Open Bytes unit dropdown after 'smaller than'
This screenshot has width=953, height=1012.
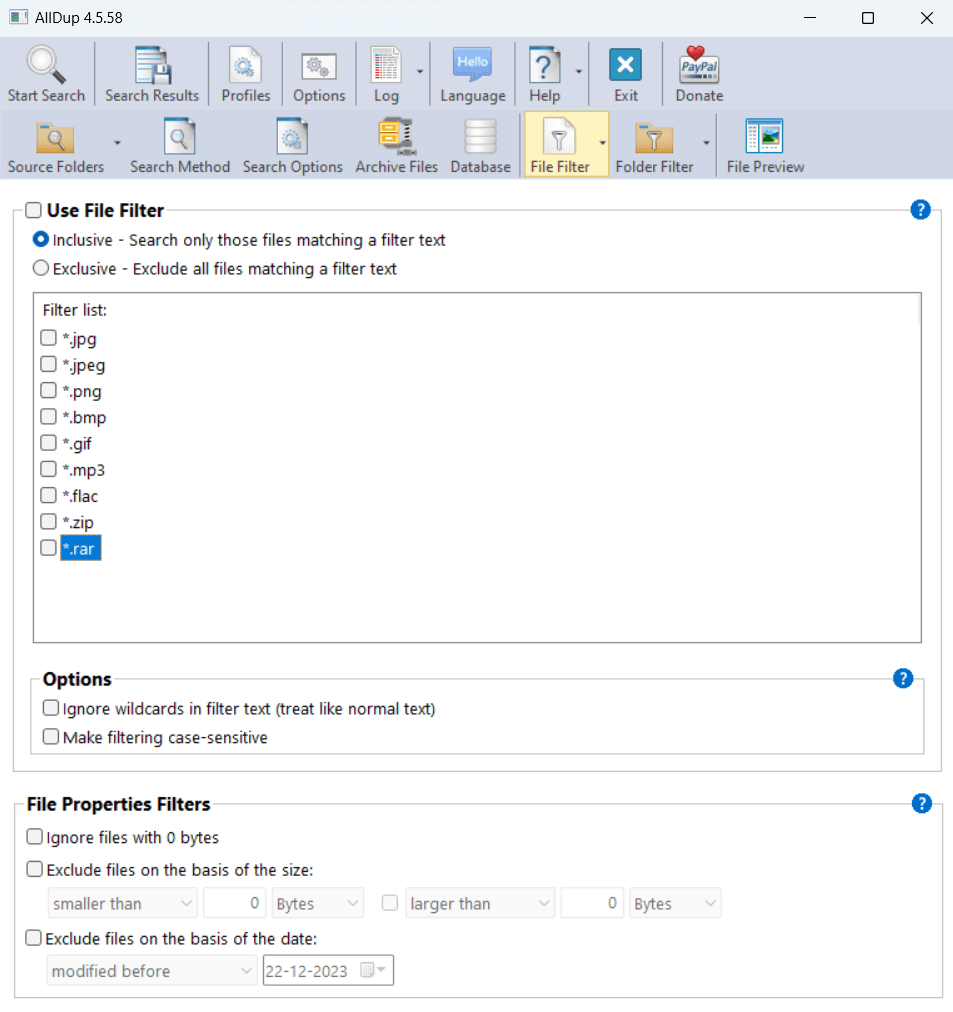tap(317, 903)
